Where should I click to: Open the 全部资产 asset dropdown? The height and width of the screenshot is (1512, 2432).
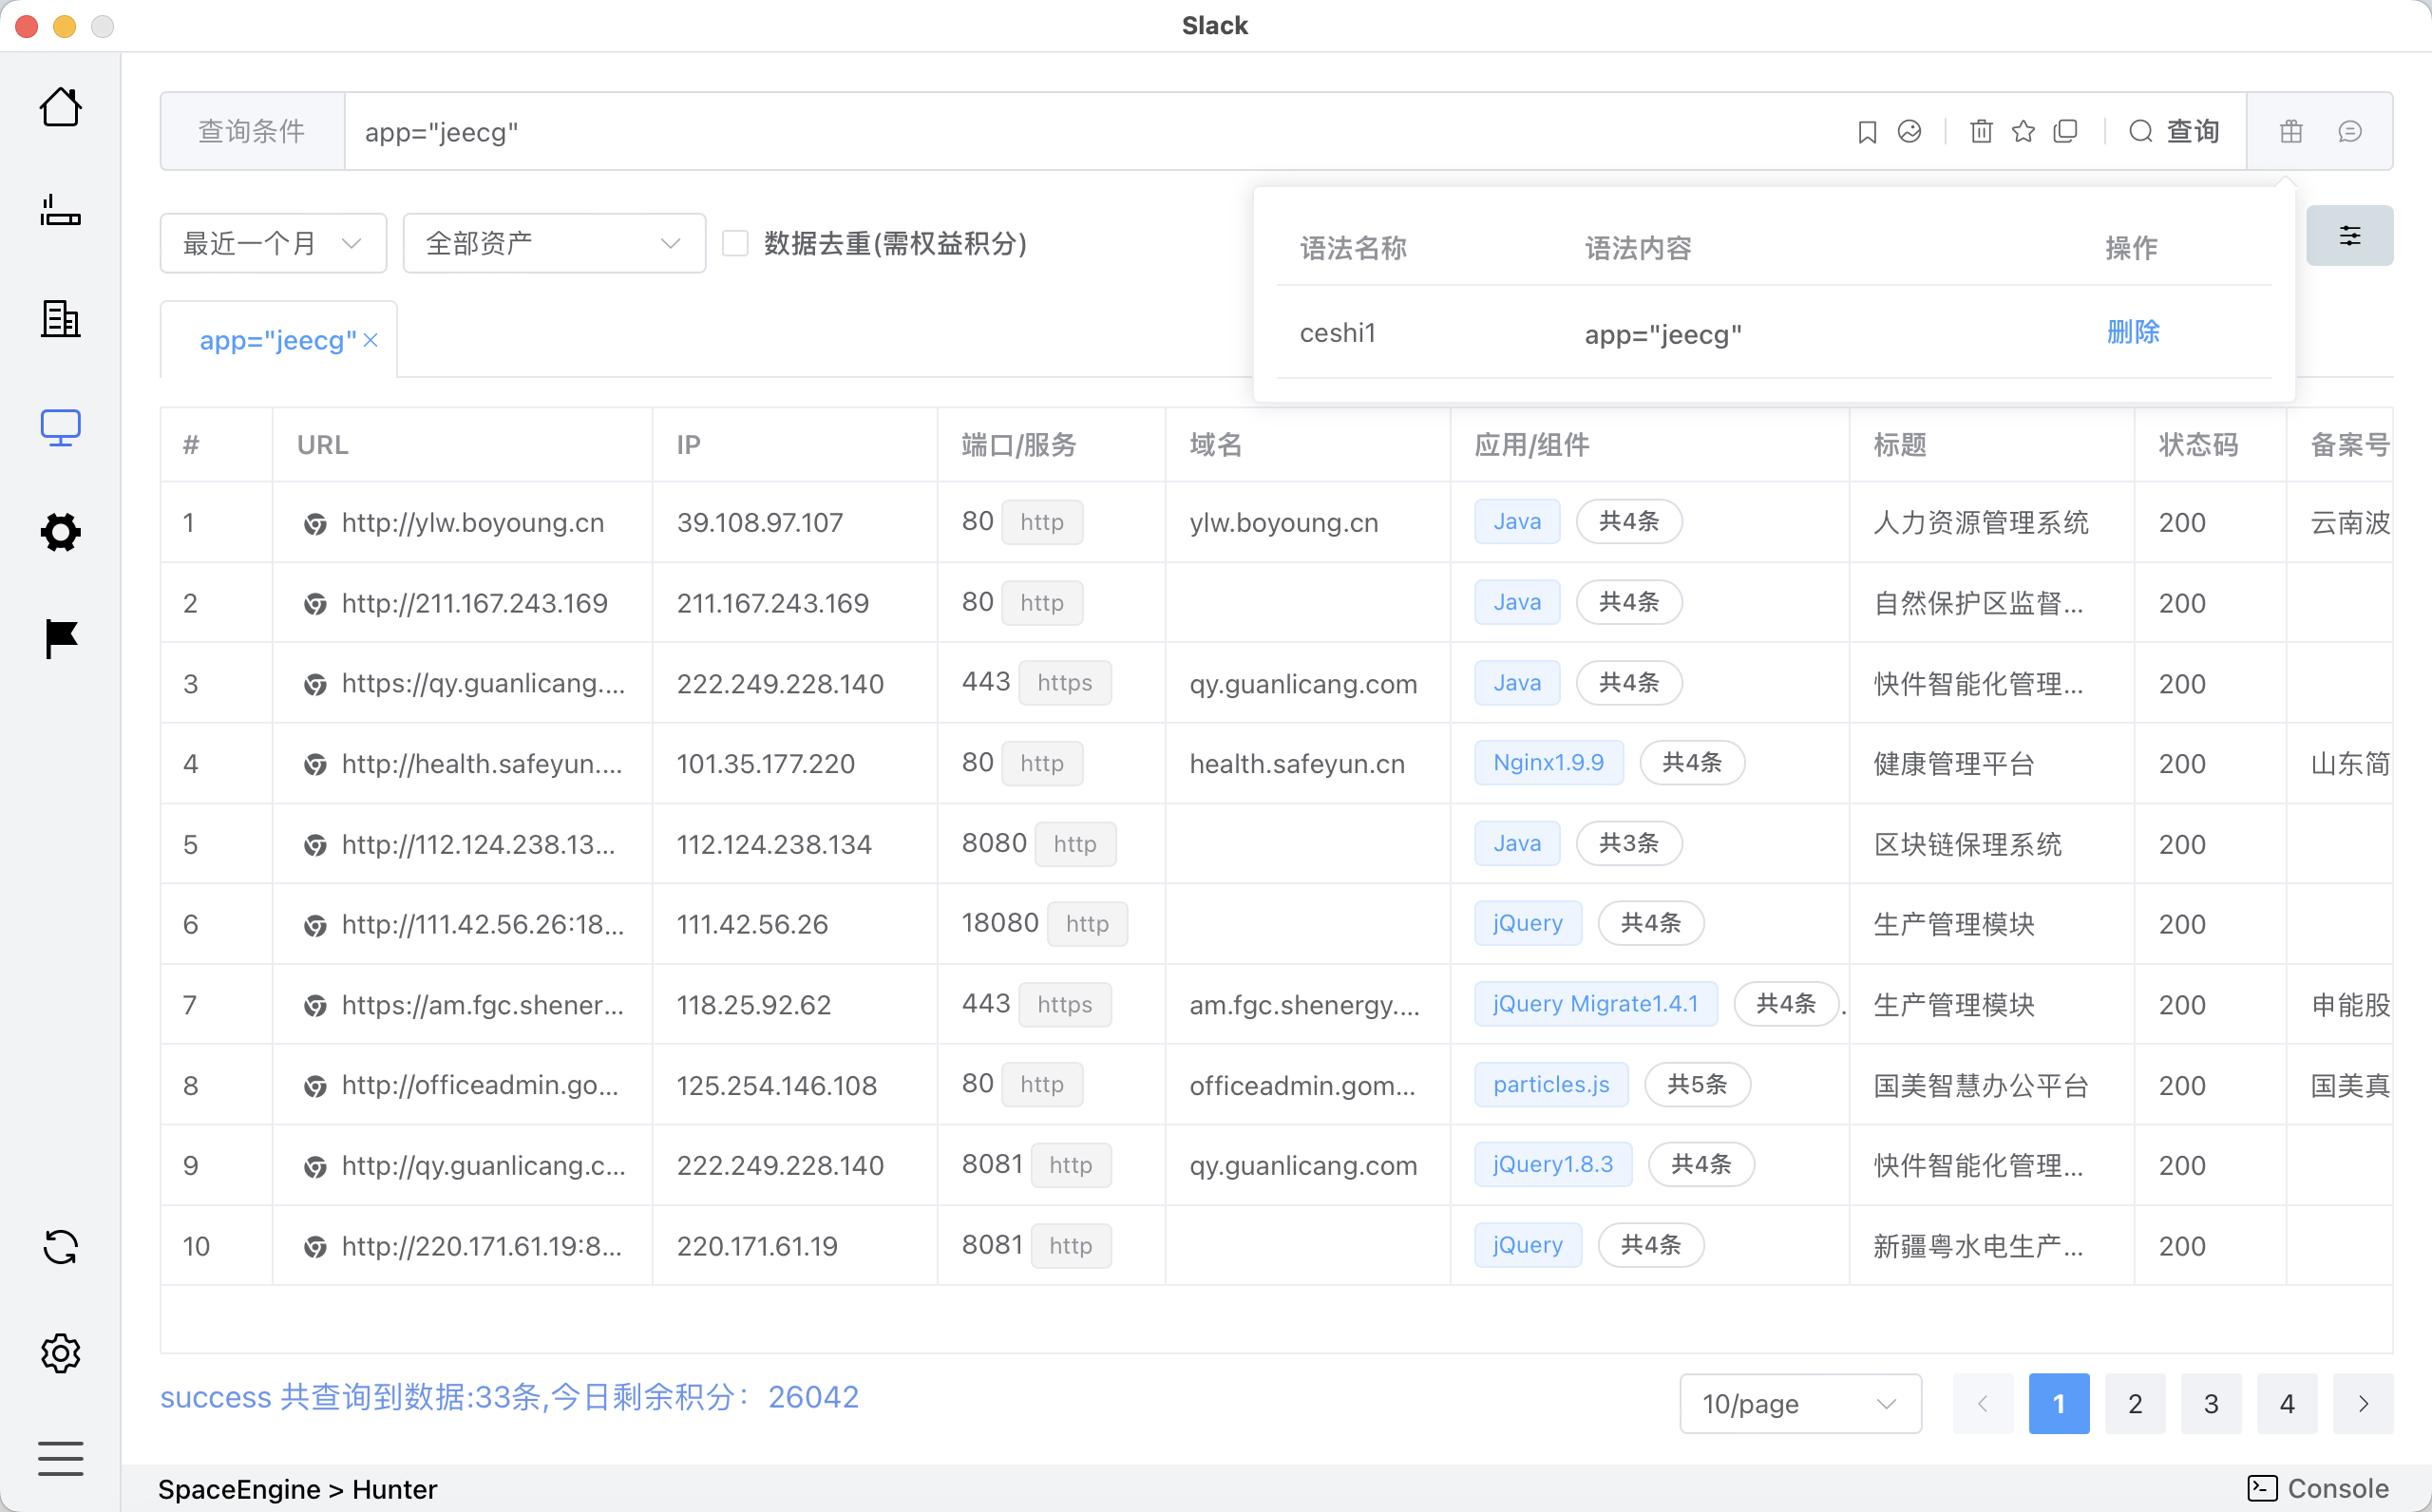(x=554, y=243)
